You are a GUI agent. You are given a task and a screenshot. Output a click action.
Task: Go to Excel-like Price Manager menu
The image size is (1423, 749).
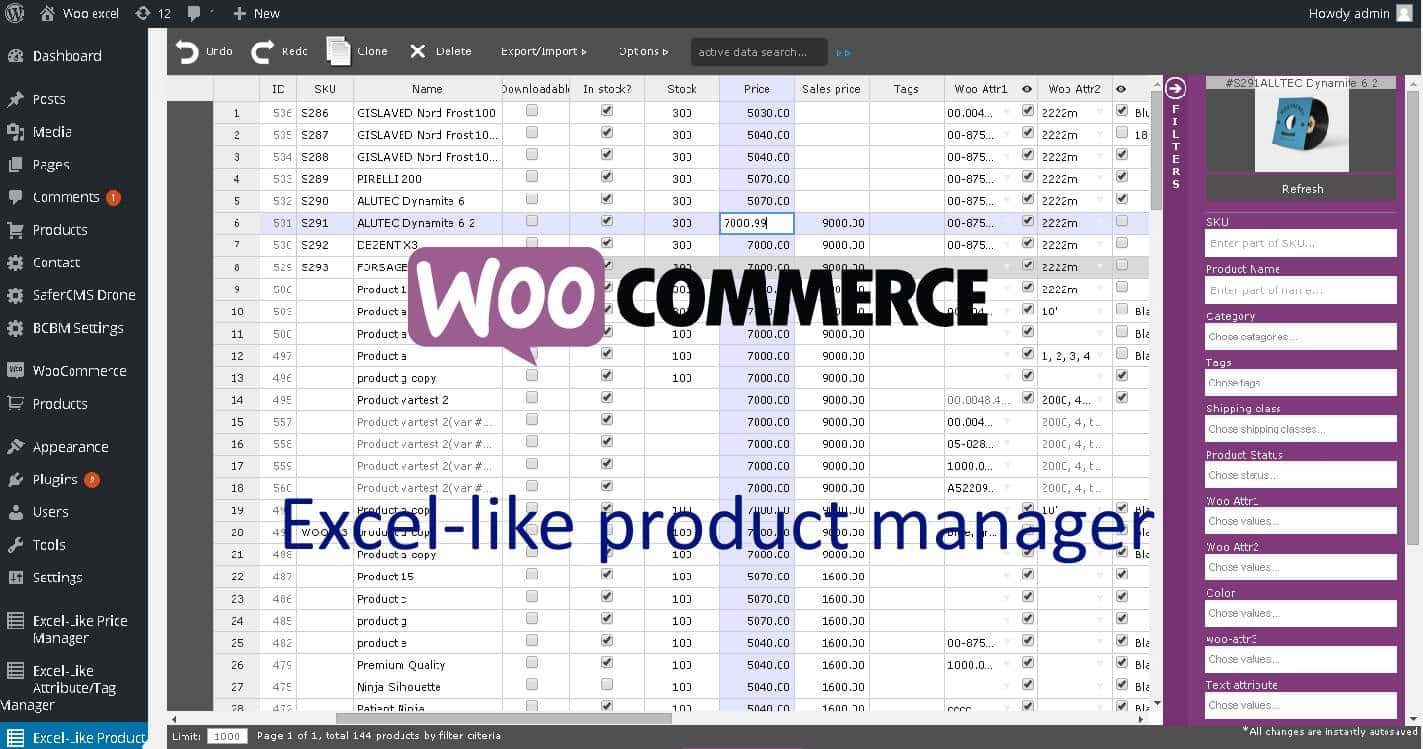(x=79, y=629)
